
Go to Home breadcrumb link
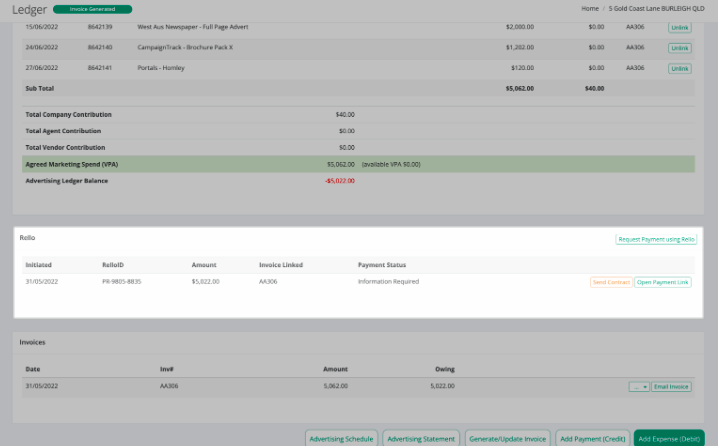(x=590, y=9)
